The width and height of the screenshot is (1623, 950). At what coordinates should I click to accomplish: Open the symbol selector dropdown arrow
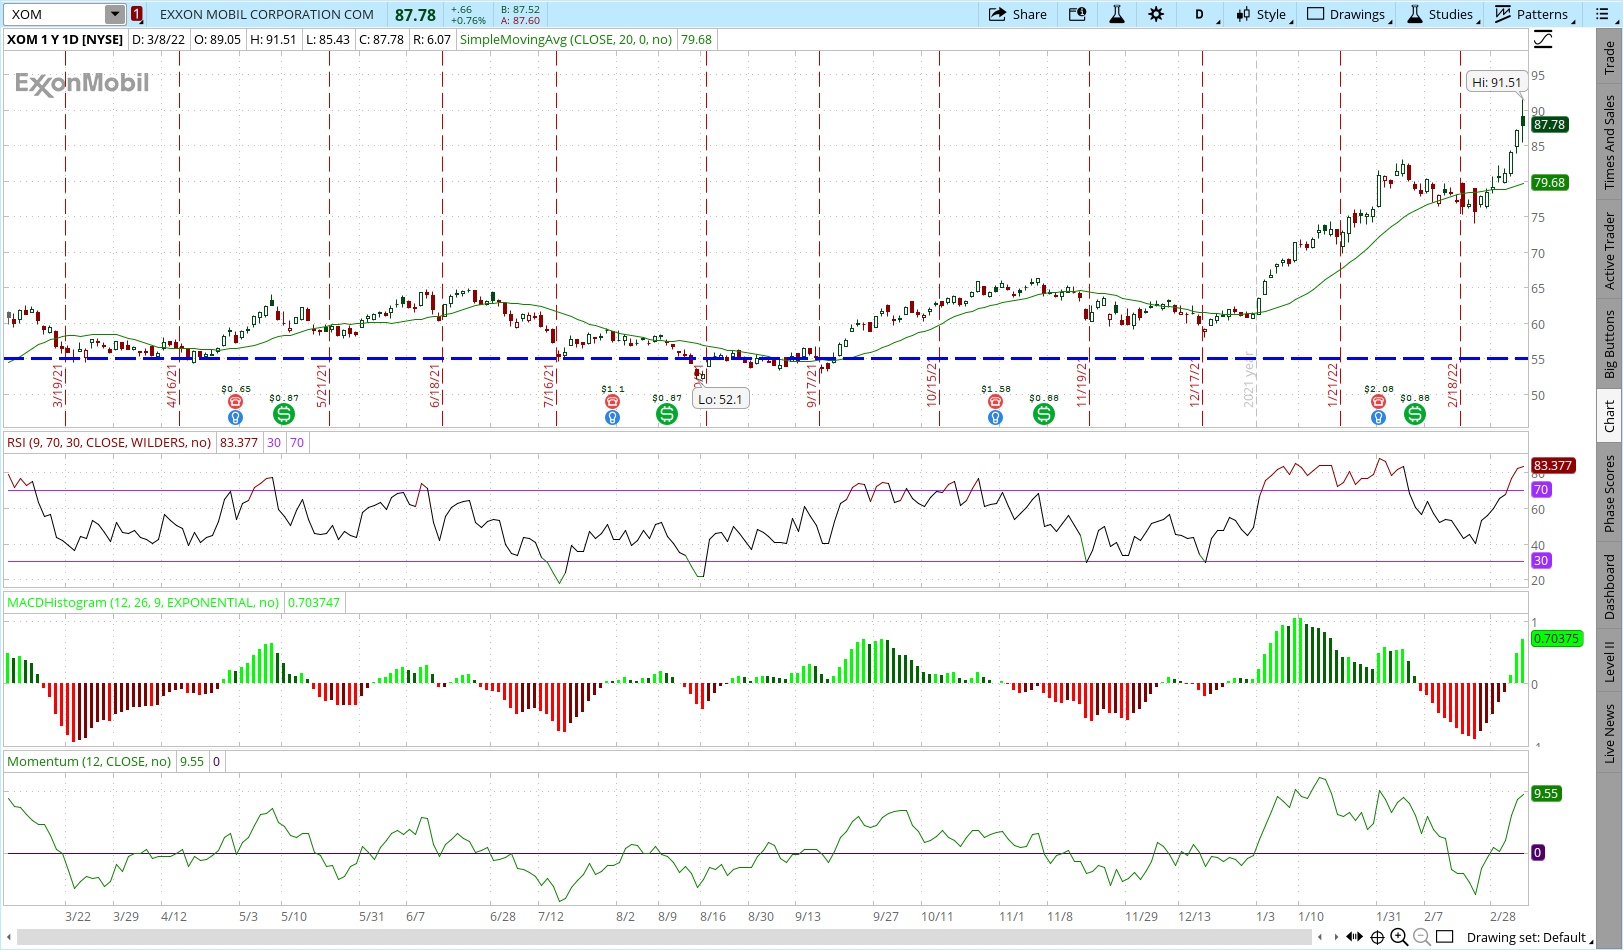tap(115, 14)
